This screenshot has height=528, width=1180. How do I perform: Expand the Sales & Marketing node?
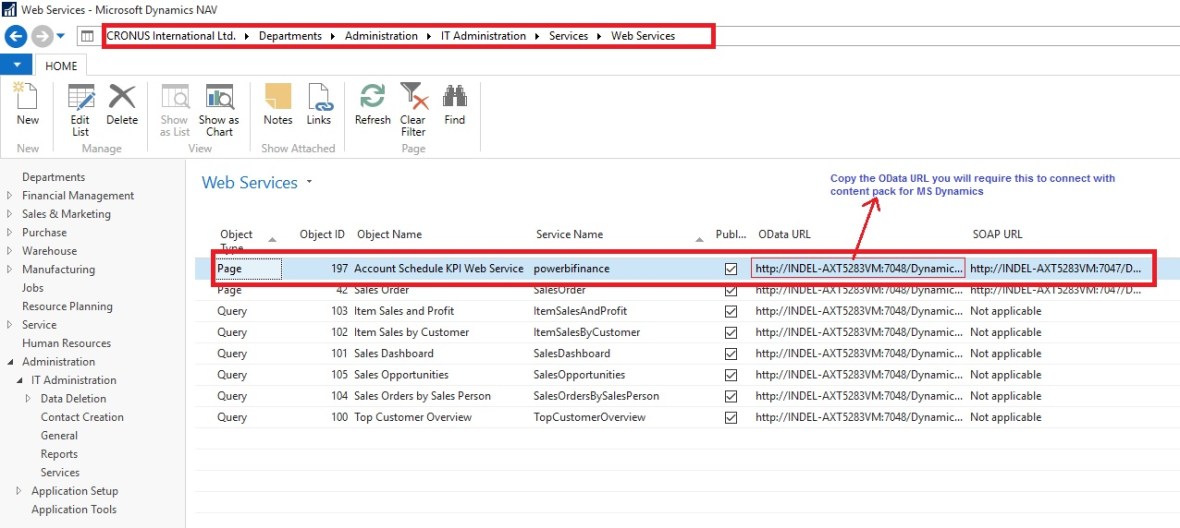pyautogui.click(x=9, y=214)
